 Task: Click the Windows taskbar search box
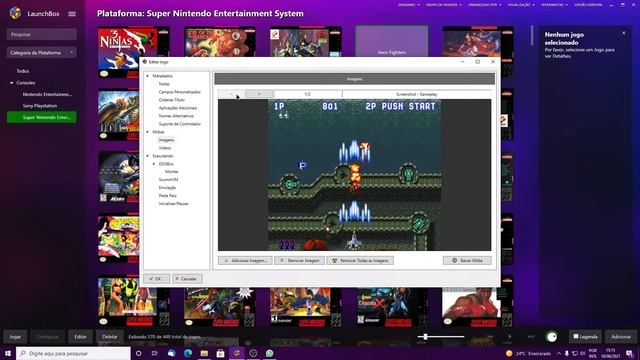(x=73, y=353)
